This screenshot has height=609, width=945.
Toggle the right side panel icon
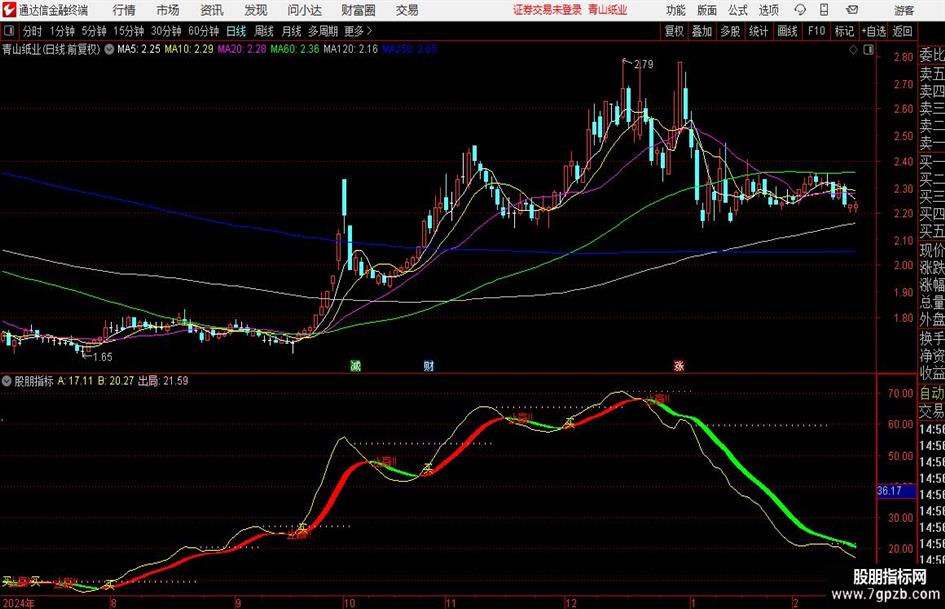[868, 50]
